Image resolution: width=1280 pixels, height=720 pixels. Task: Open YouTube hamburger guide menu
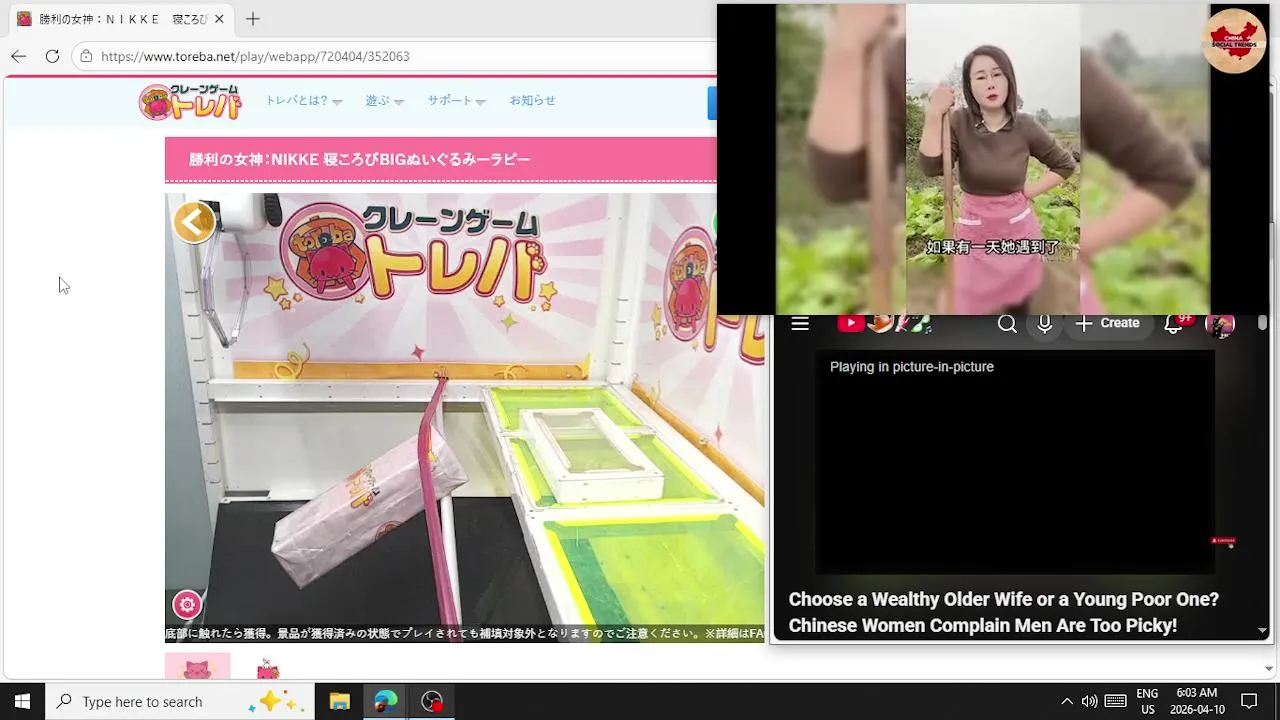[x=800, y=324]
